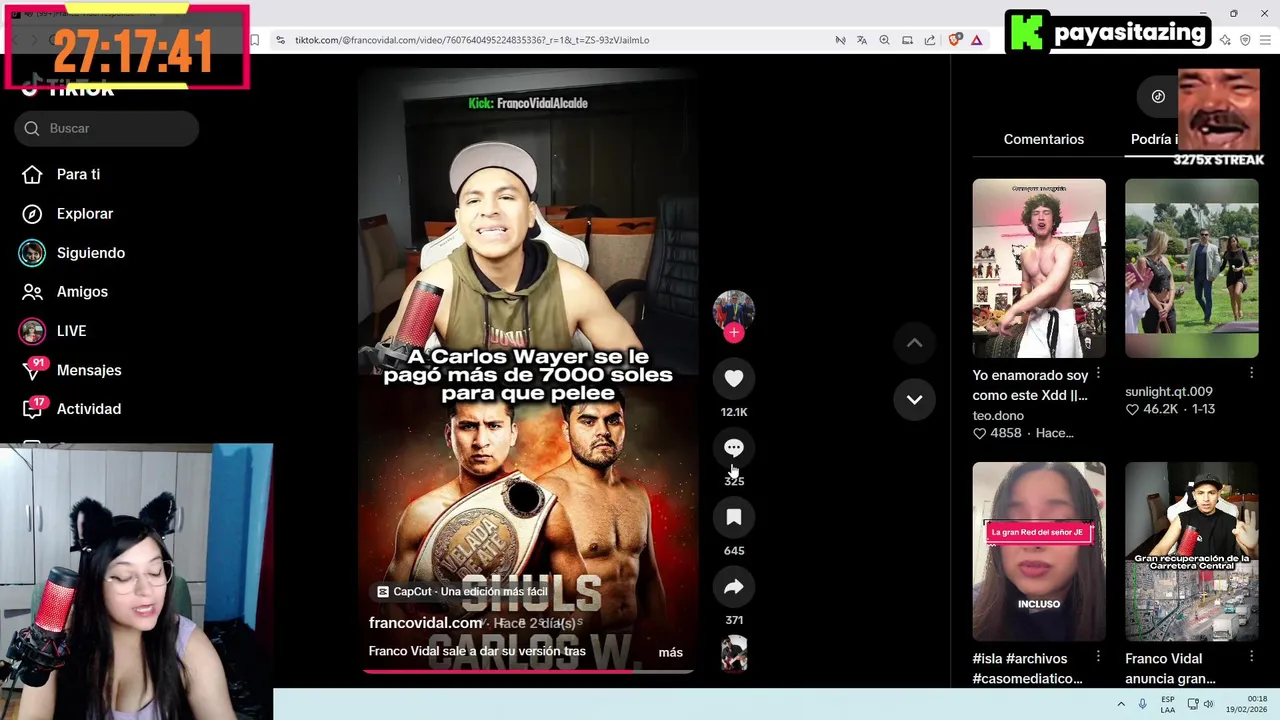Click the Buscar search field
This screenshot has width=1280, height=720.
[107, 128]
